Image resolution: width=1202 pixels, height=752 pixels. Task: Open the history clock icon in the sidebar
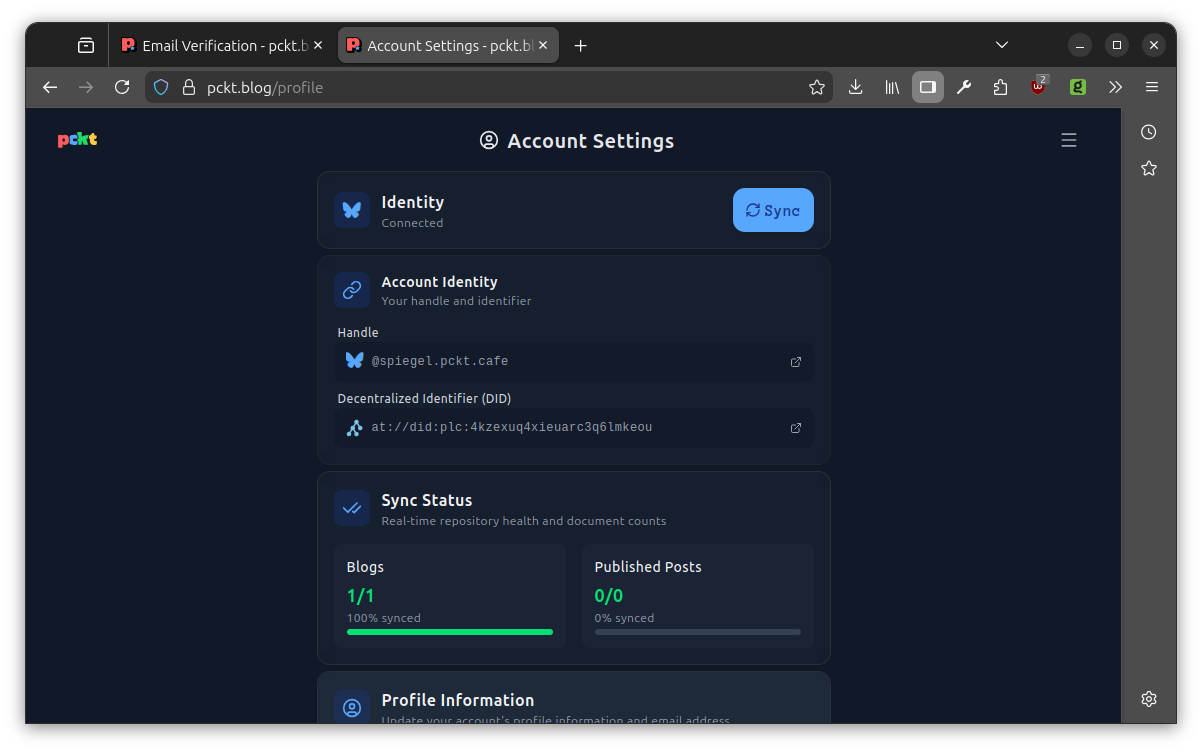click(x=1148, y=131)
